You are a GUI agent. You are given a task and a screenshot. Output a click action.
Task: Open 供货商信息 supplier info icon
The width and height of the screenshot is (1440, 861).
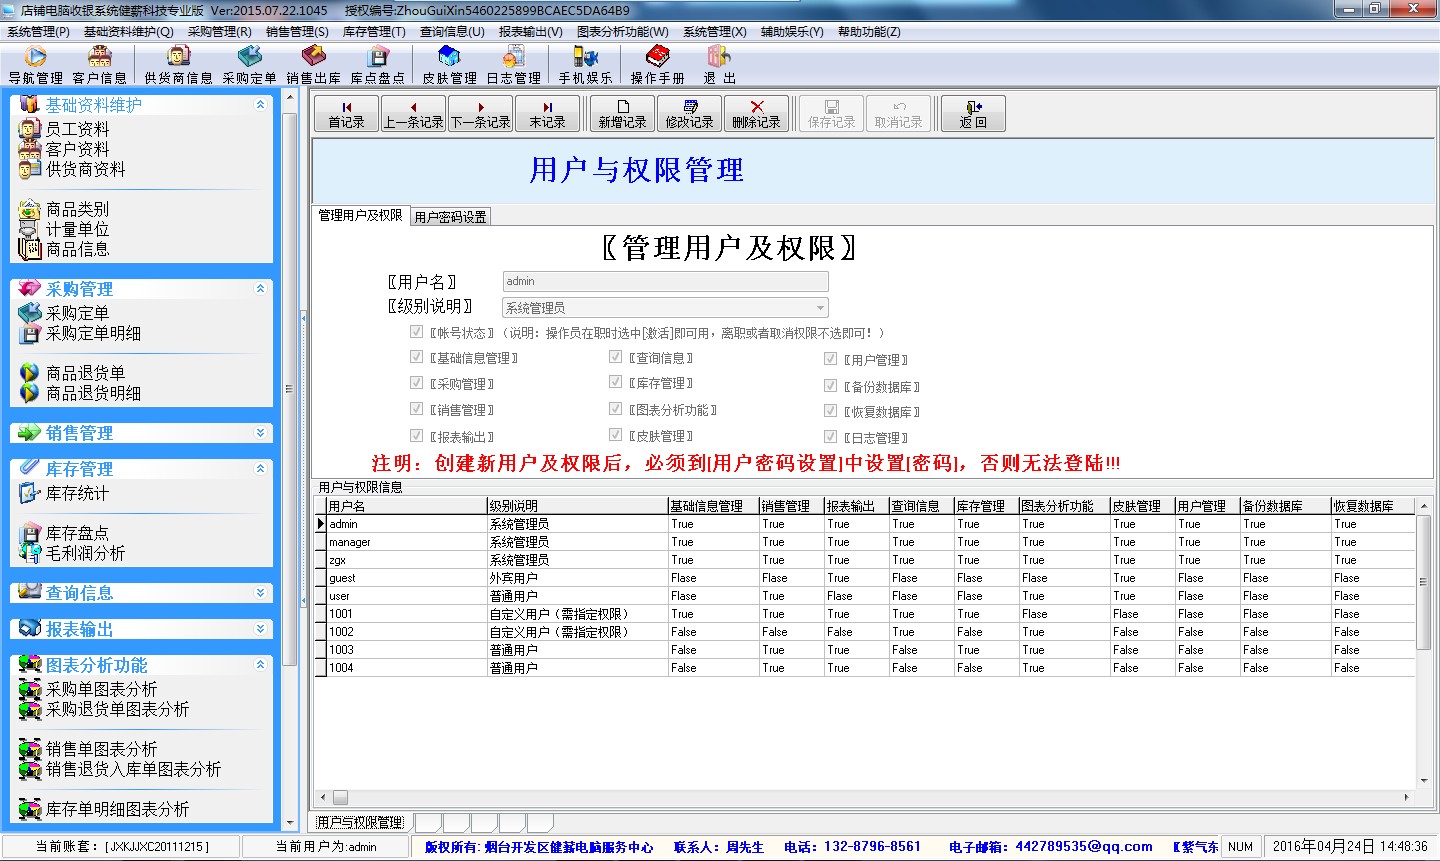pos(178,65)
